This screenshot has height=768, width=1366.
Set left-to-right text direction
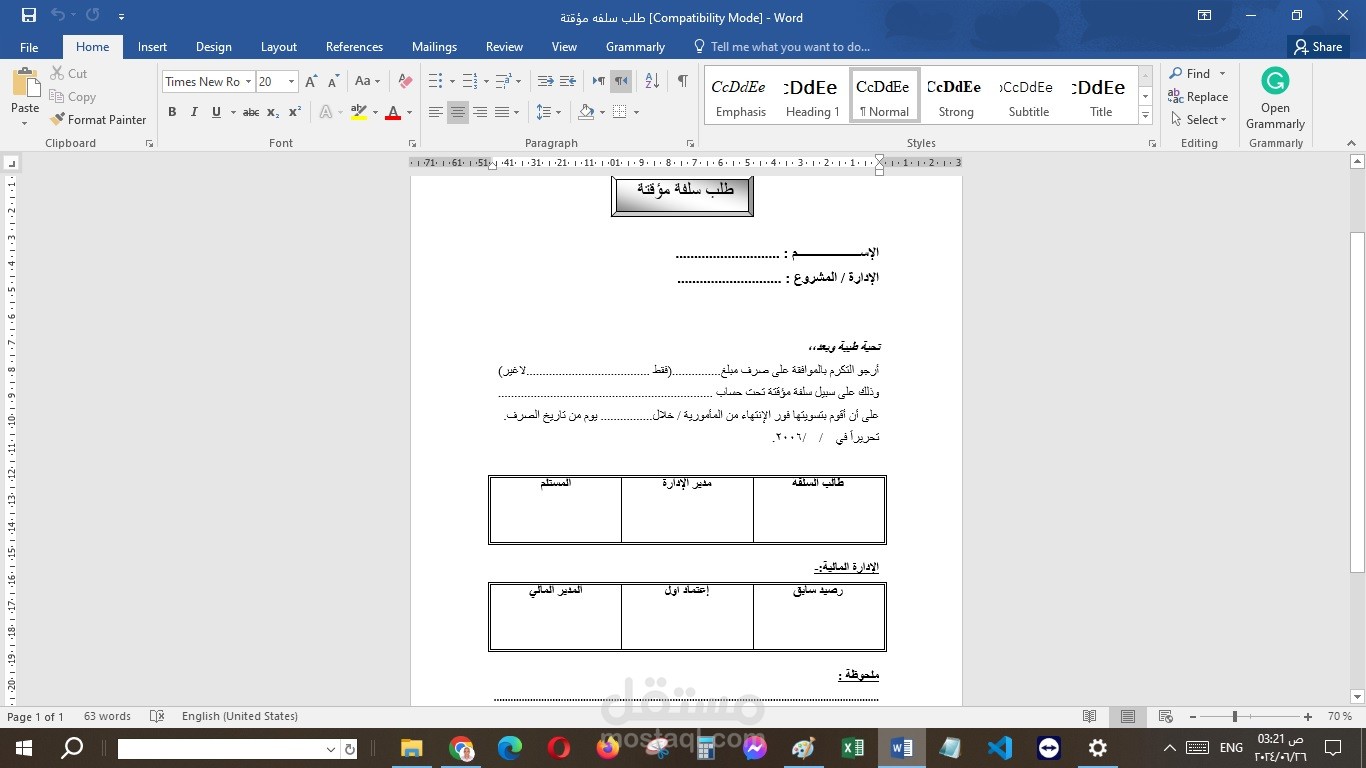[599, 82]
